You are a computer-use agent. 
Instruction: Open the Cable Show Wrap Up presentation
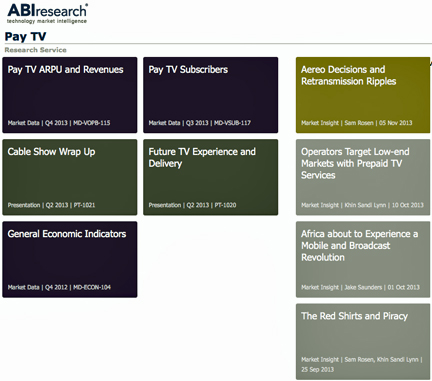pyautogui.click(x=70, y=177)
